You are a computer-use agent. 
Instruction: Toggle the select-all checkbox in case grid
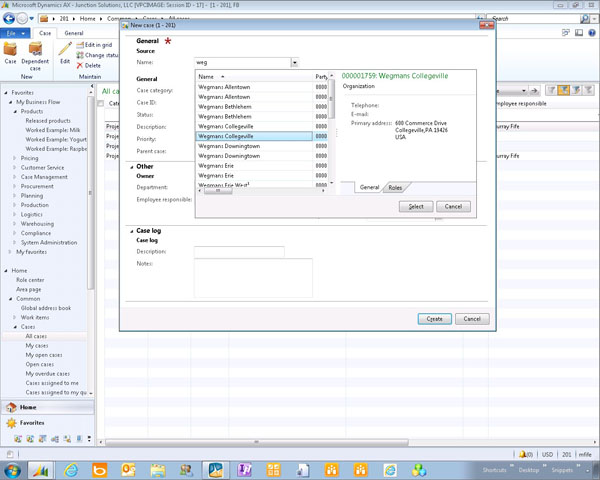101,103
